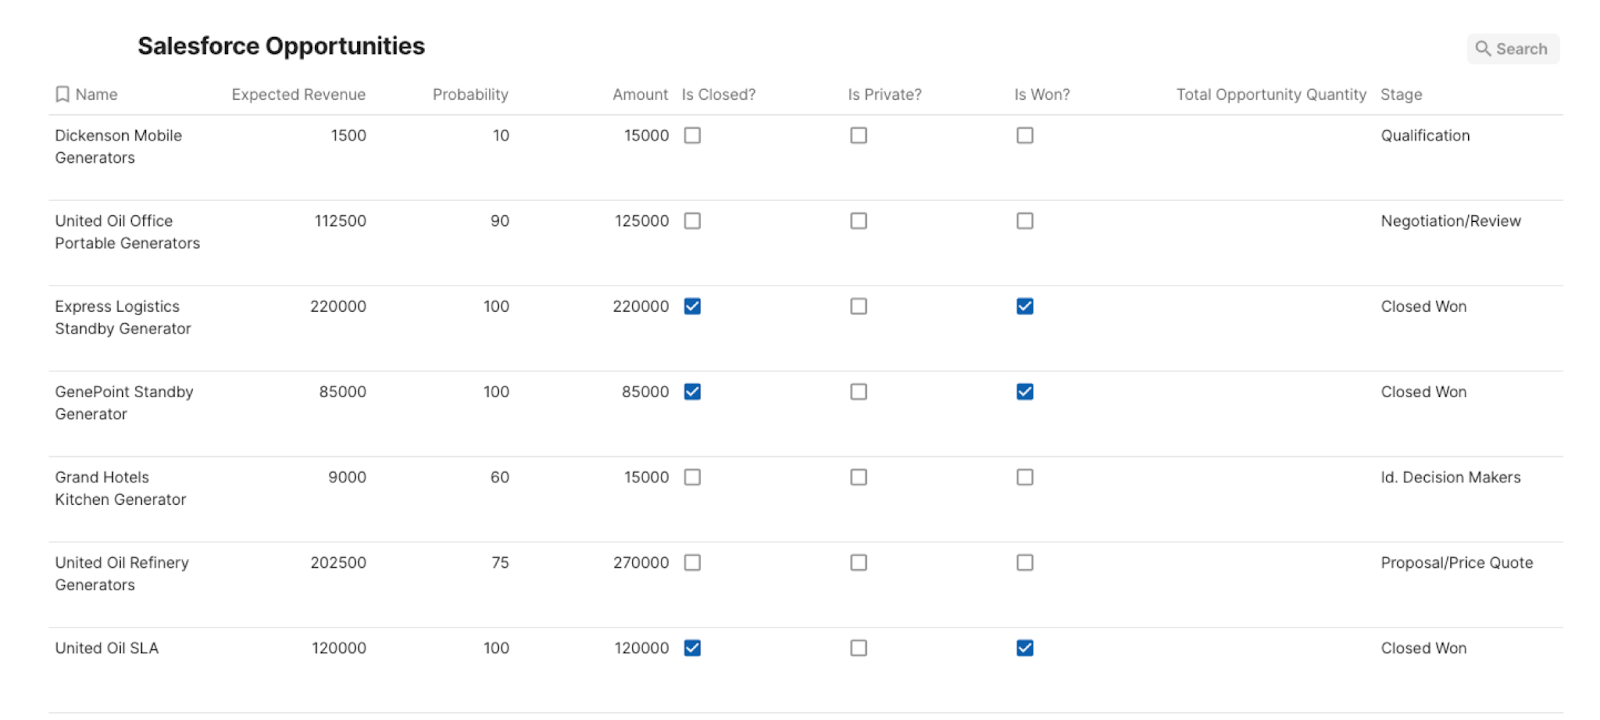Click the Salesforce Opportunities title
This screenshot has width=1600, height=720.
pos(281,46)
